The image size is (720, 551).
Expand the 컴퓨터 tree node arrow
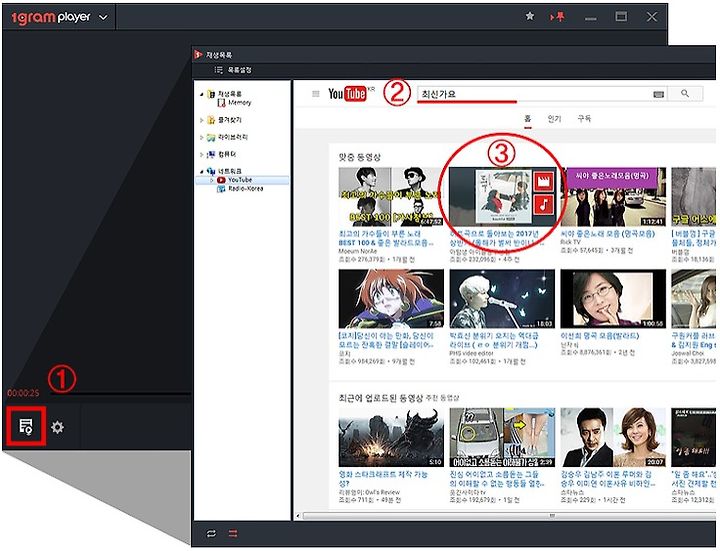coord(202,154)
